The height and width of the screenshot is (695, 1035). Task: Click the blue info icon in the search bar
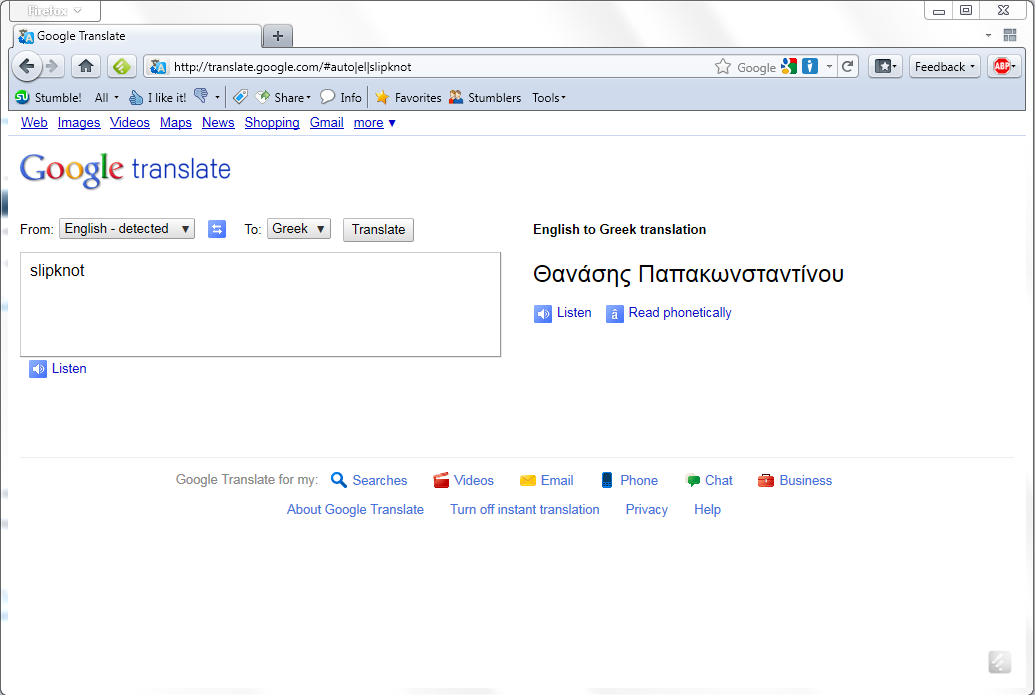[x=810, y=66]
